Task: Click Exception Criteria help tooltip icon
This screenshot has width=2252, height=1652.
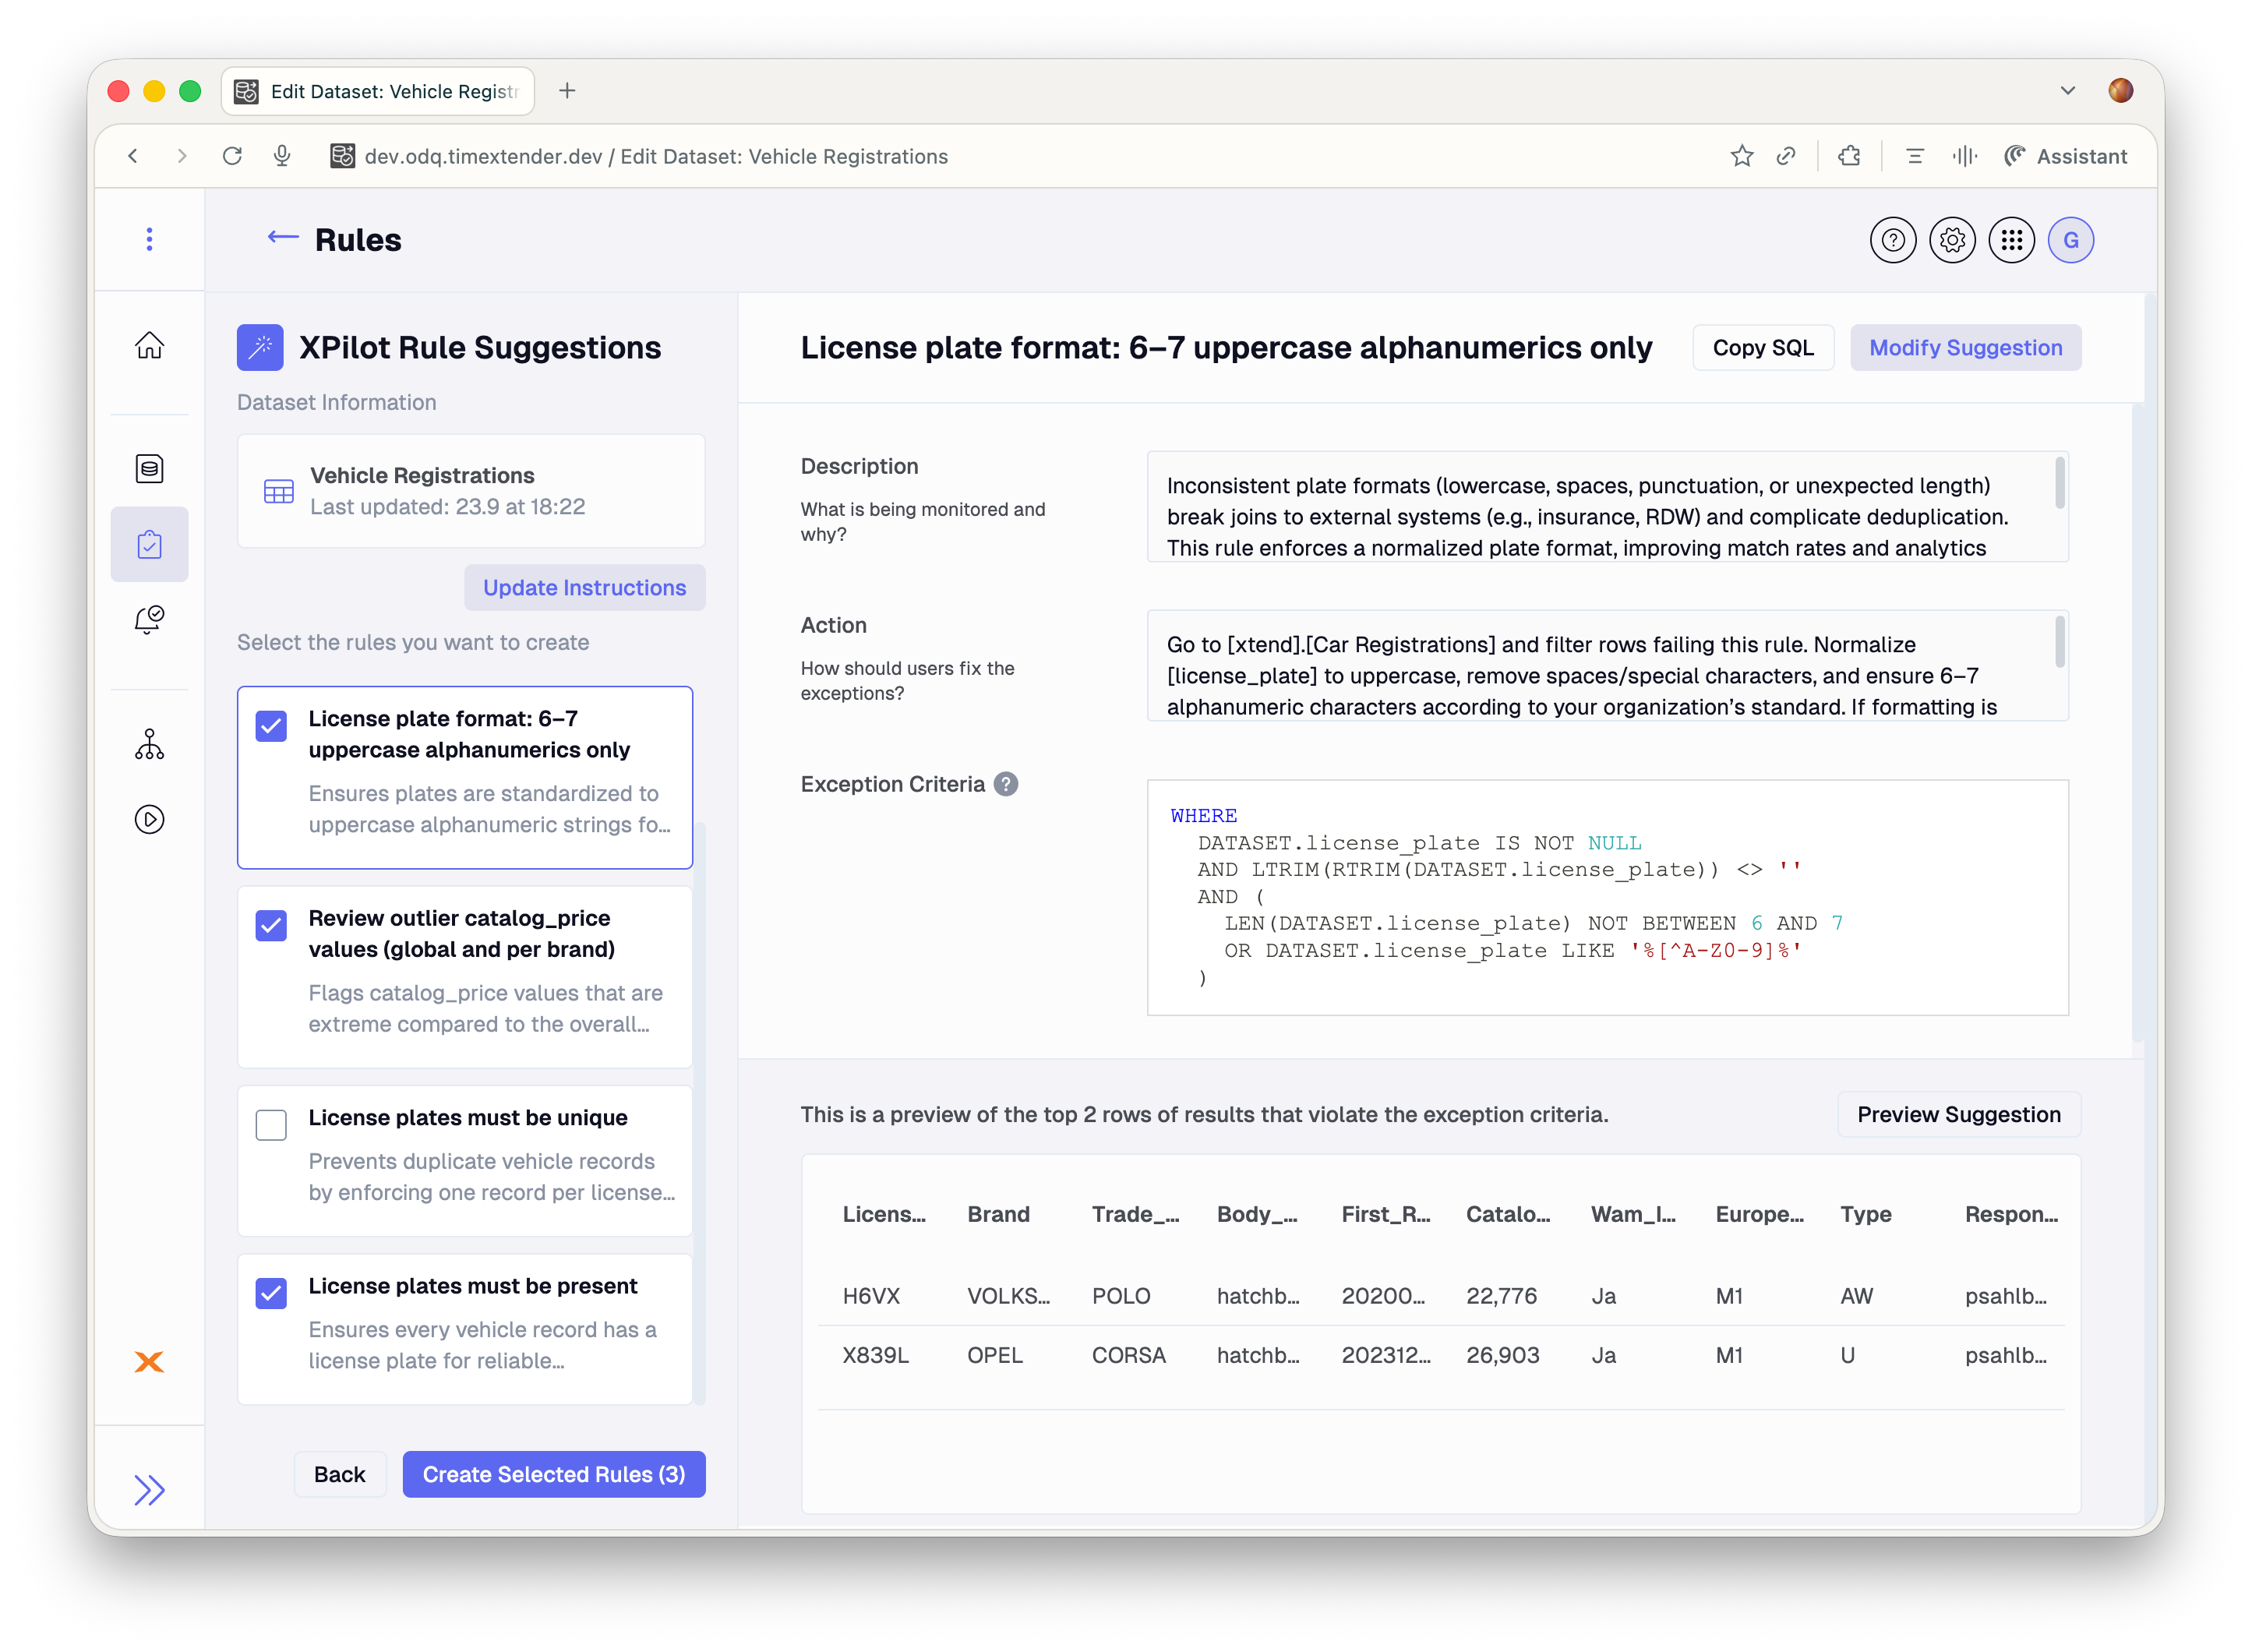Action: 1006,784
